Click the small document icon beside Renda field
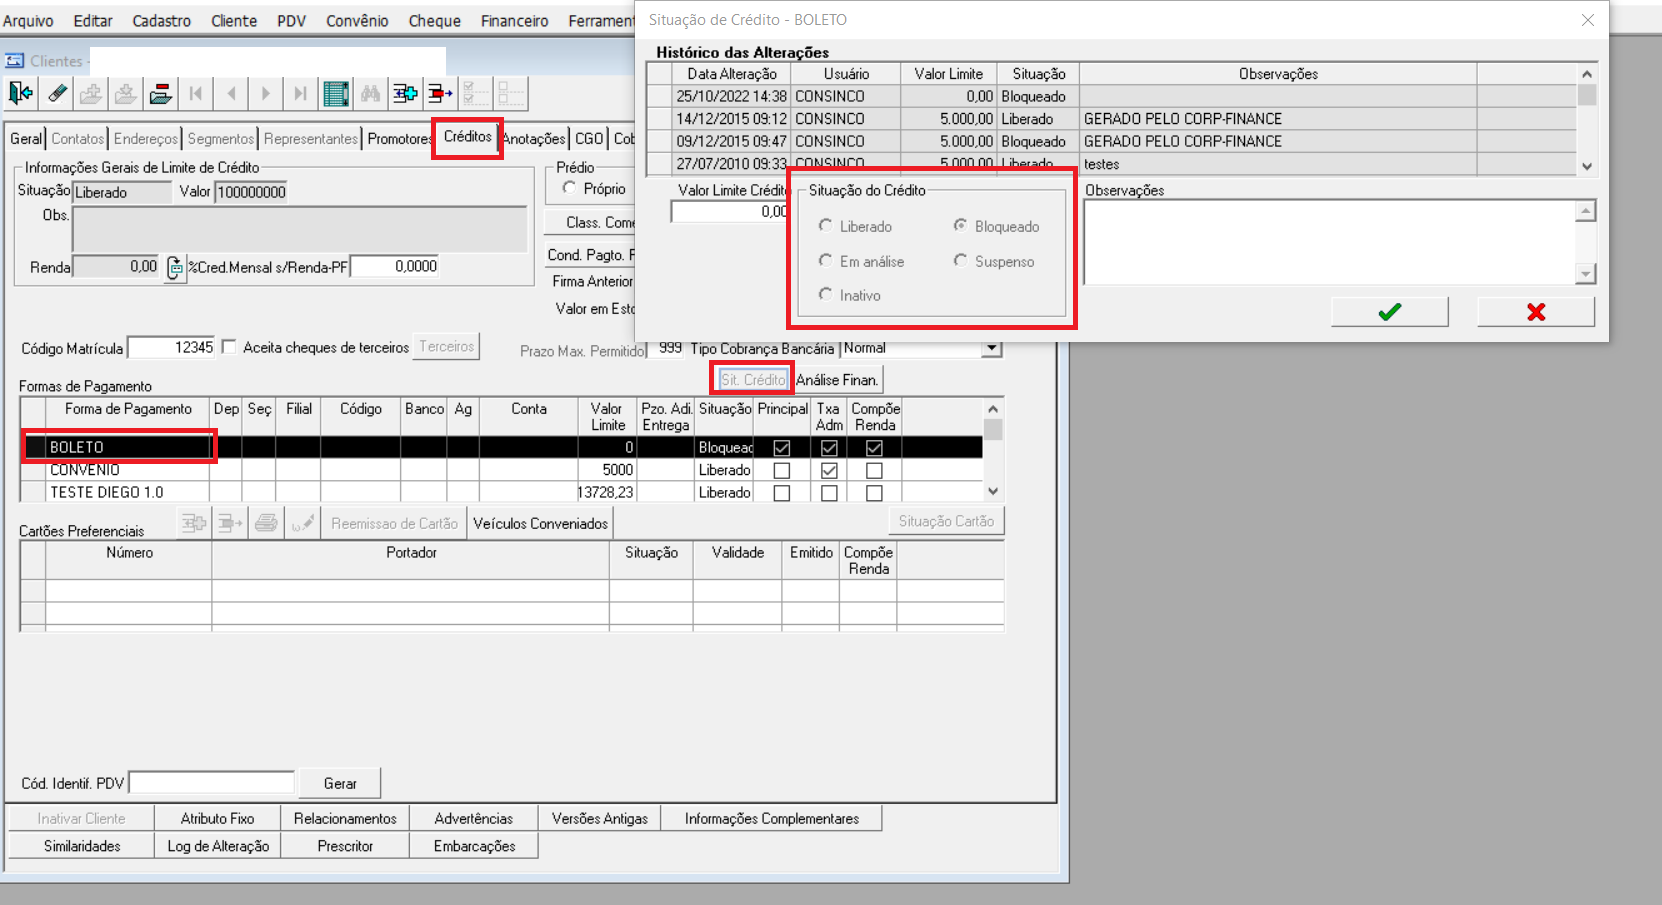 pyautogui.click(x=175, y=267)
